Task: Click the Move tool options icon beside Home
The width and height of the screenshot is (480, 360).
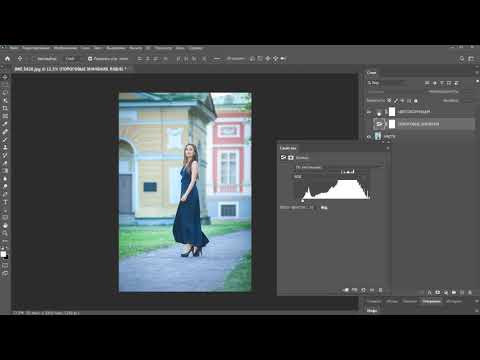Action: point(20,59)
